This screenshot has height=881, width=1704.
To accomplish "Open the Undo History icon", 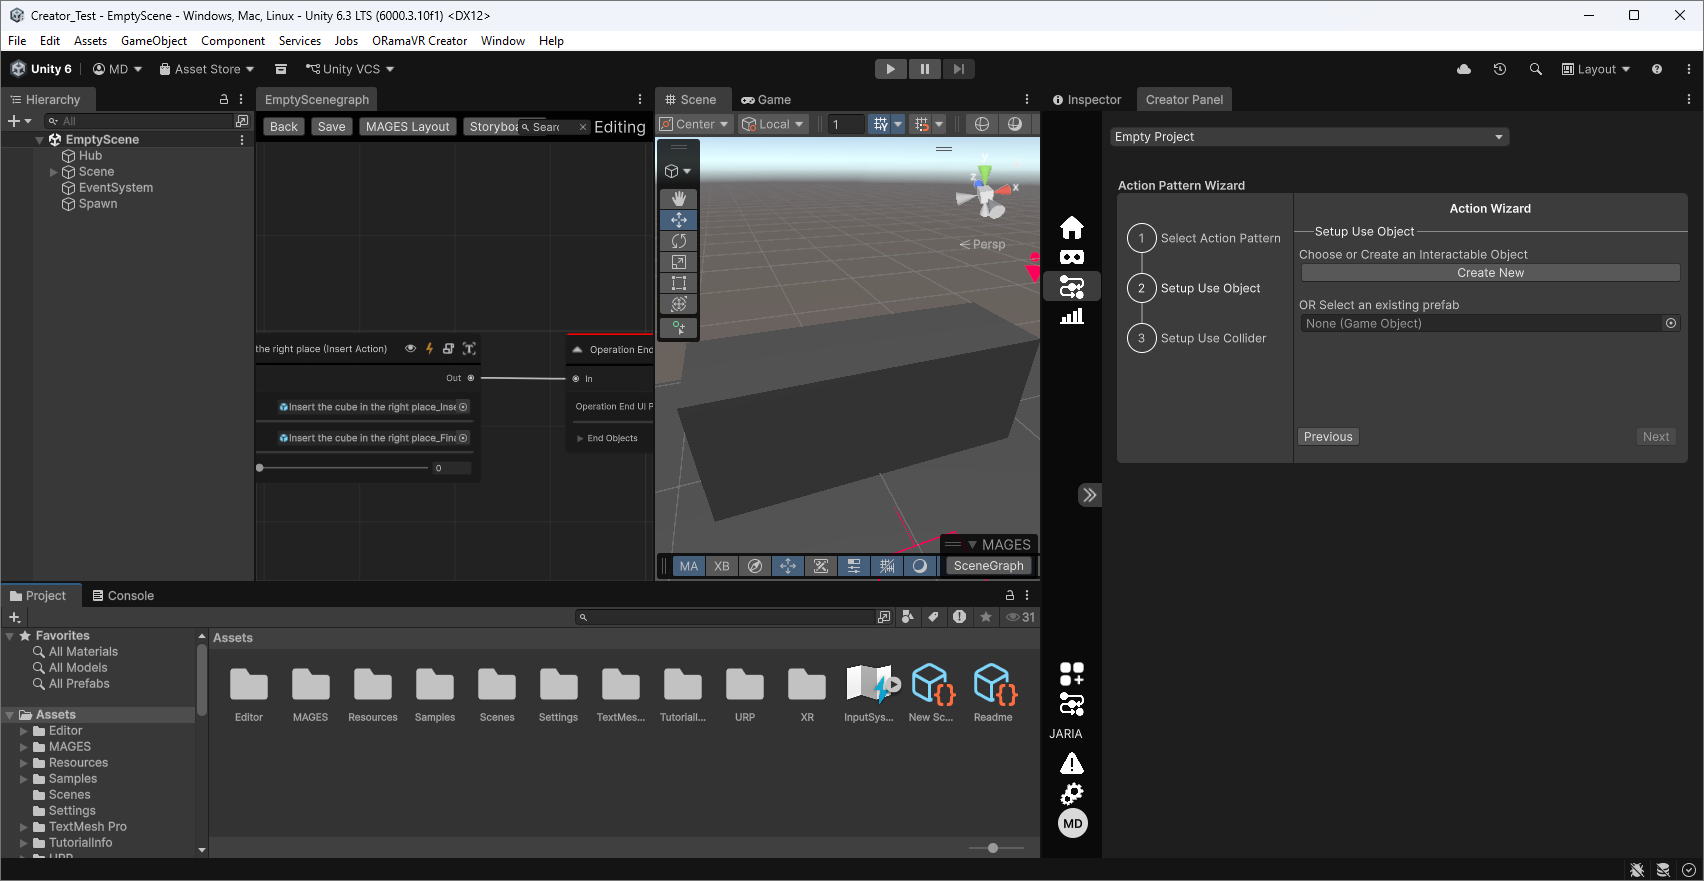I will coord(1500,69).
